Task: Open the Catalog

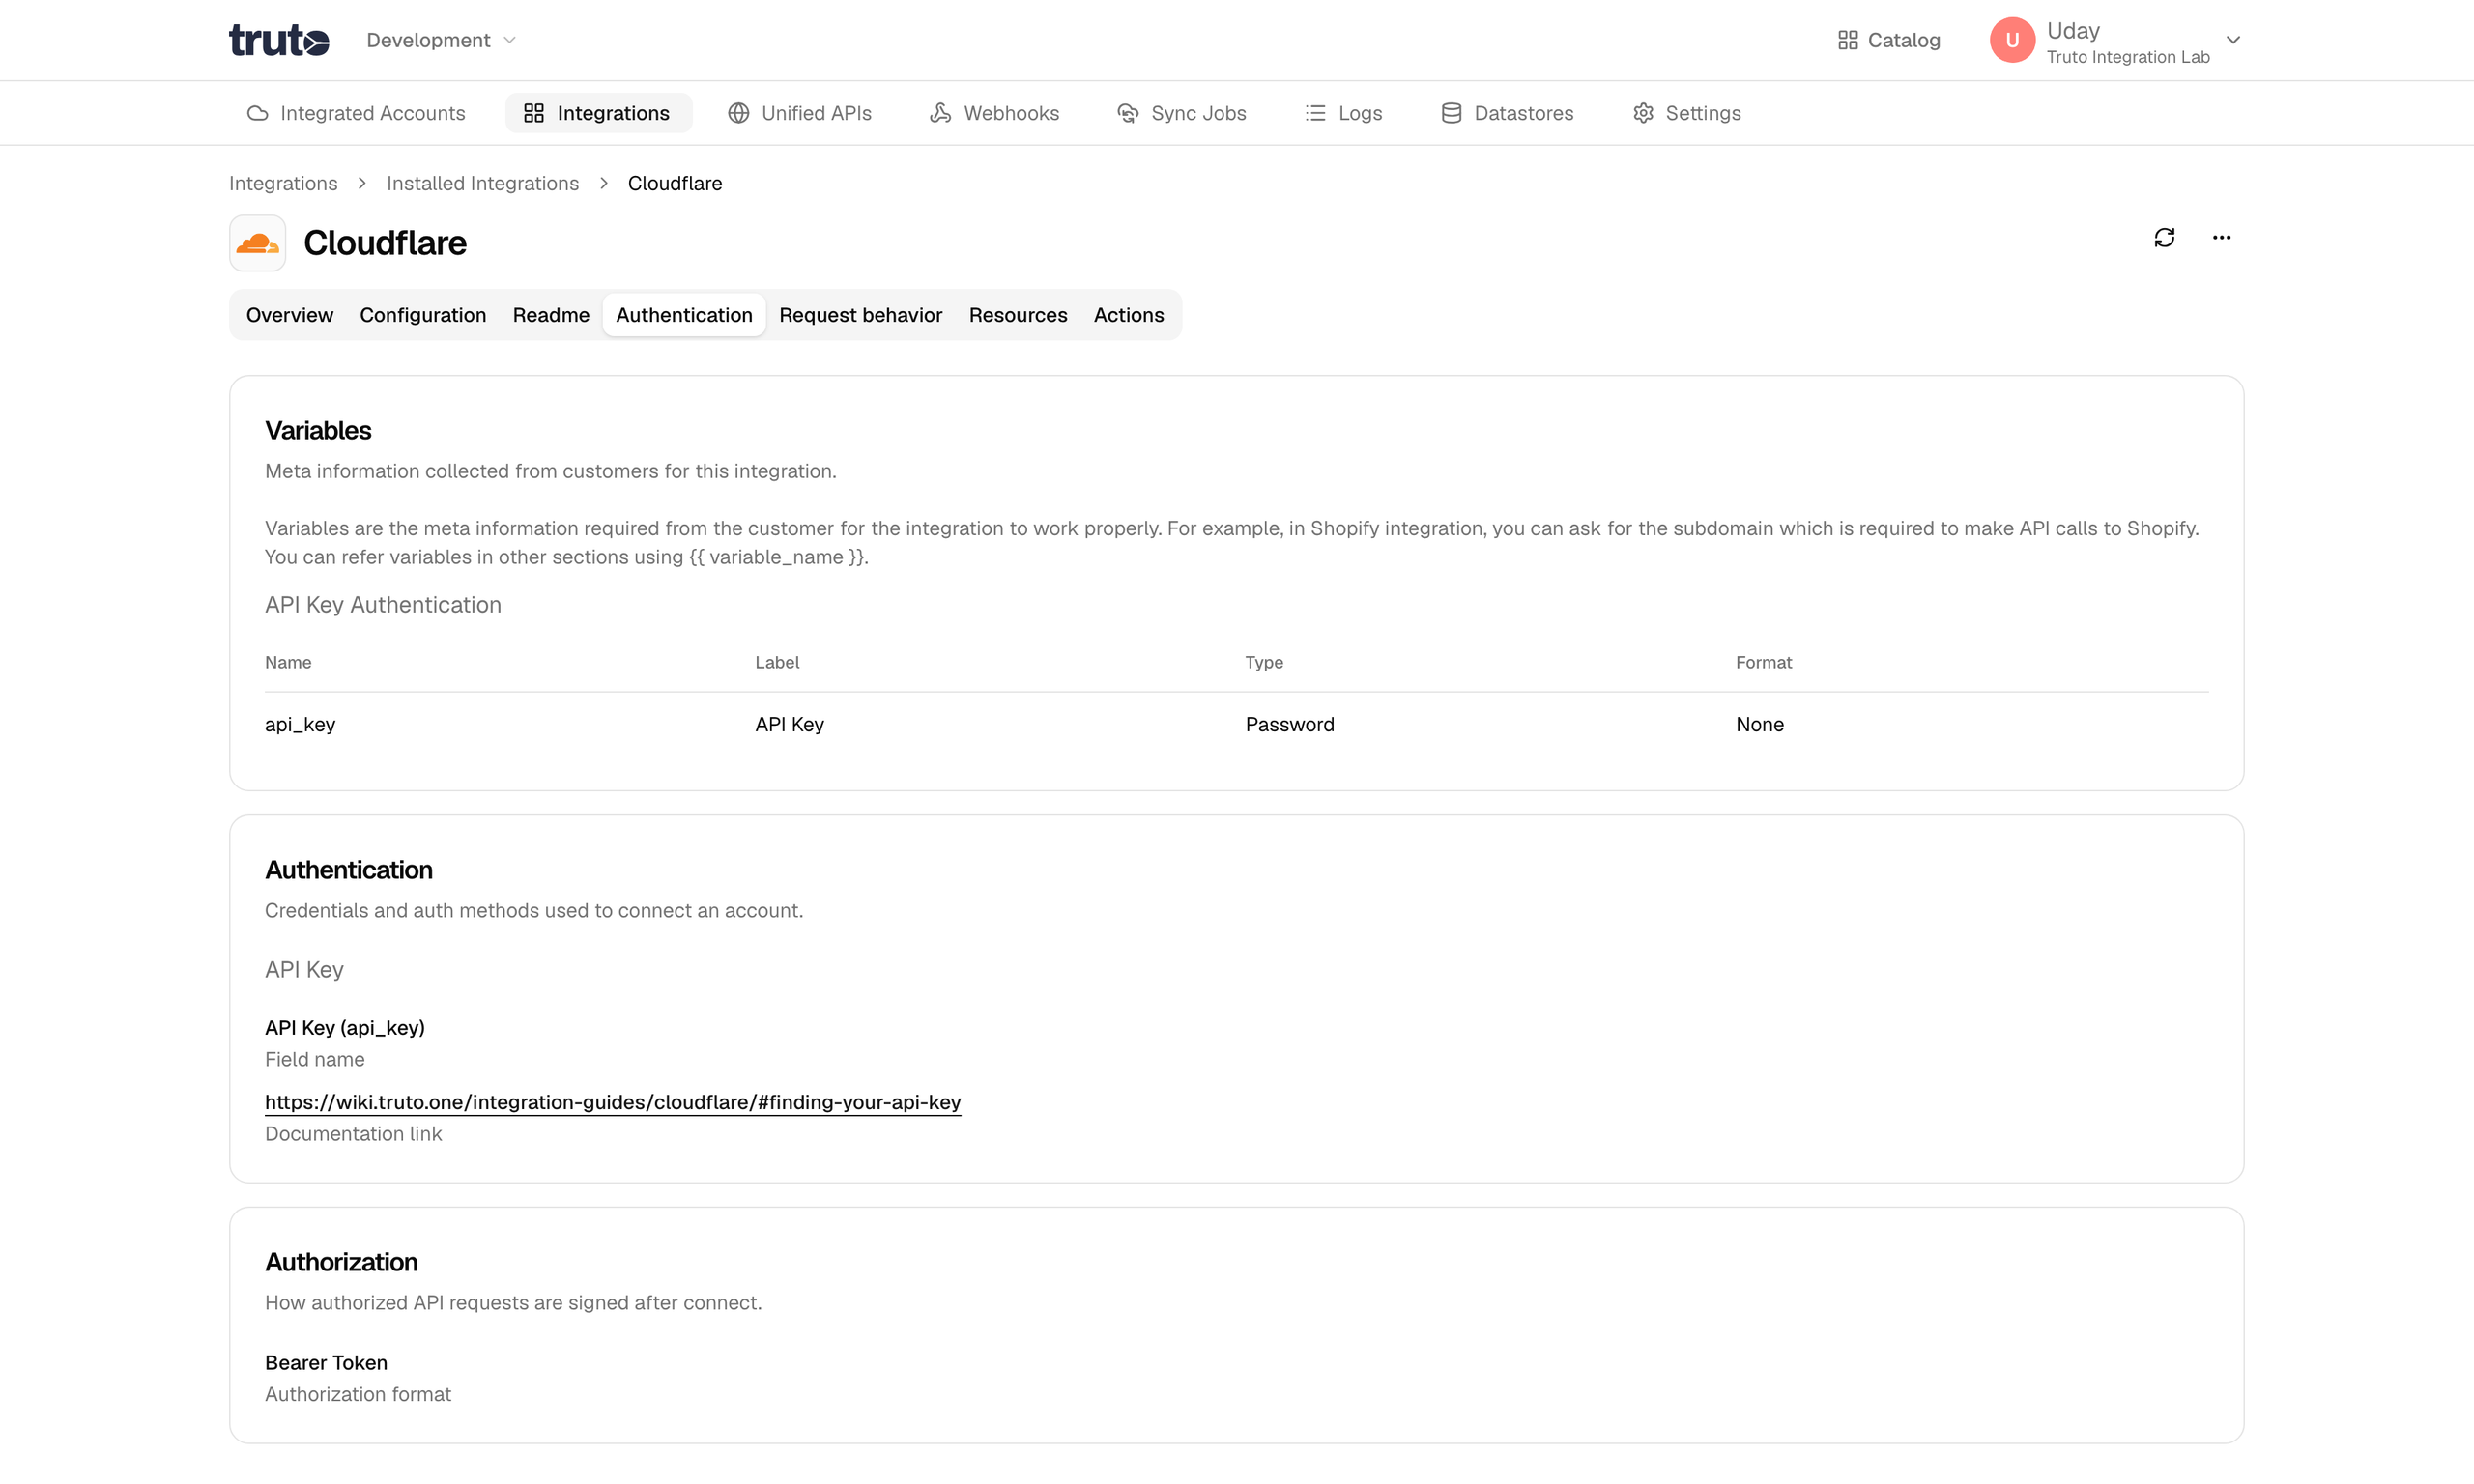Action: (x=1889, y=40)
